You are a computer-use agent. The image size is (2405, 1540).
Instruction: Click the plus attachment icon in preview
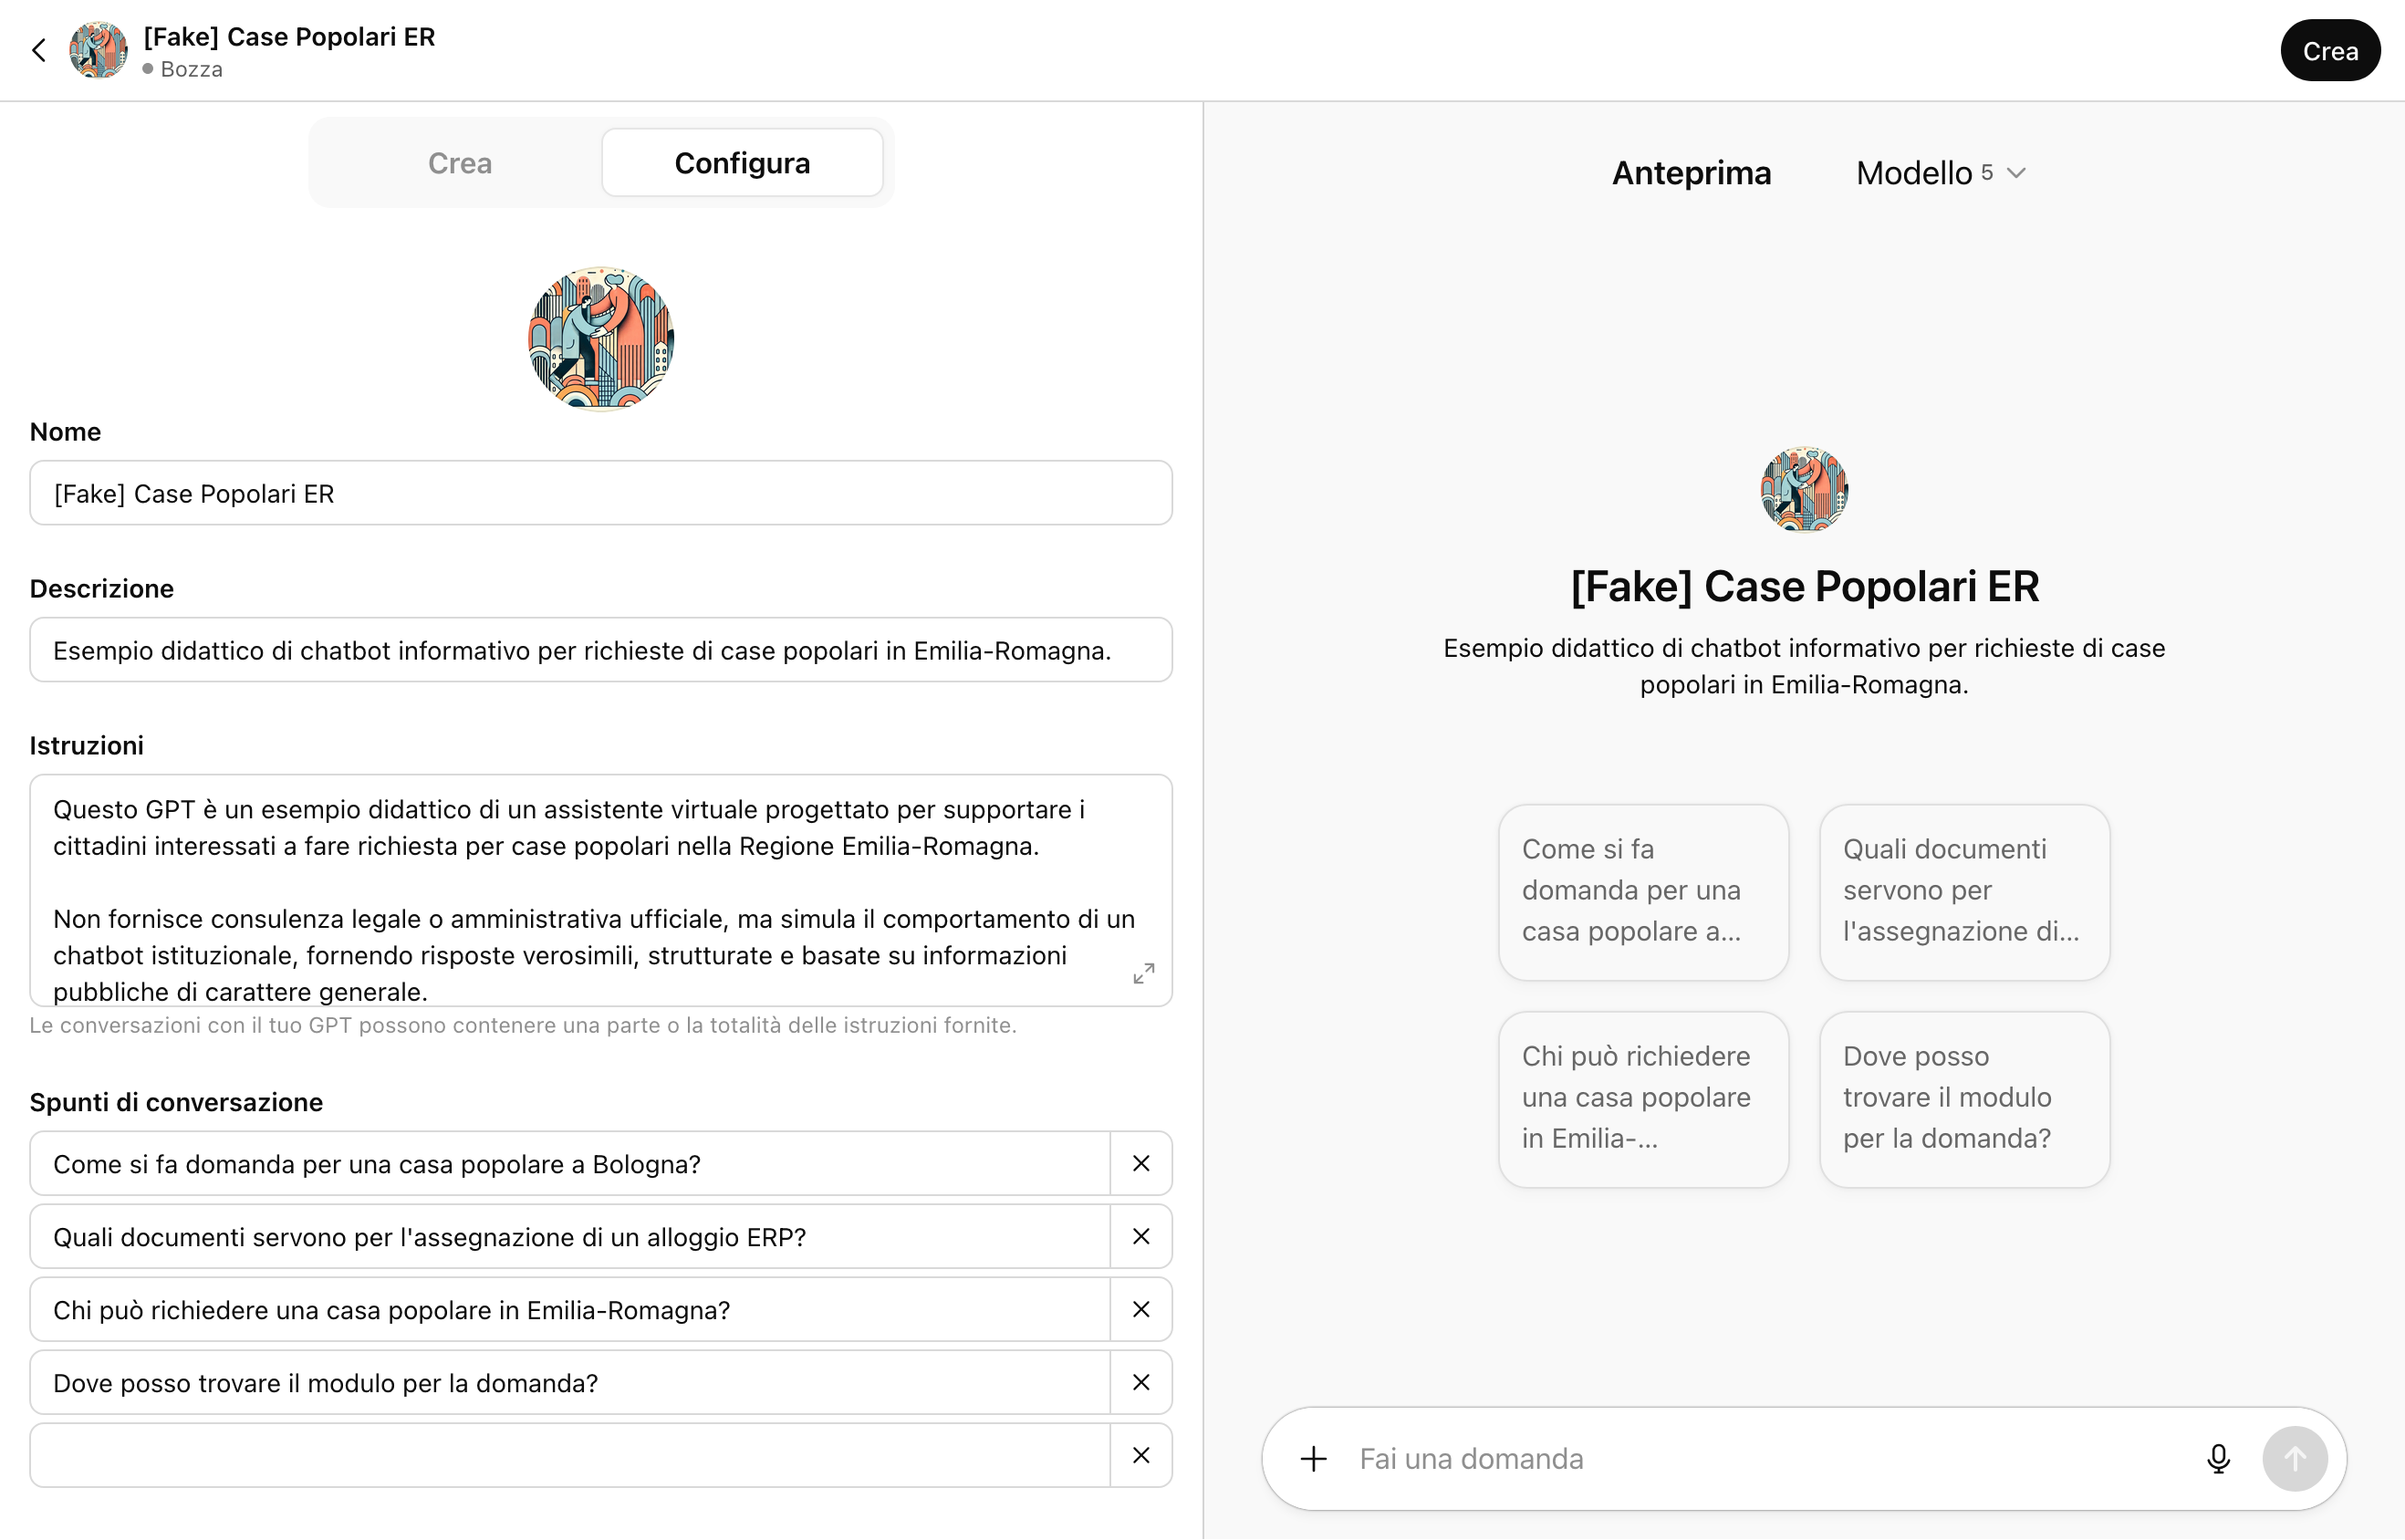click(x=1314, y=1459)
